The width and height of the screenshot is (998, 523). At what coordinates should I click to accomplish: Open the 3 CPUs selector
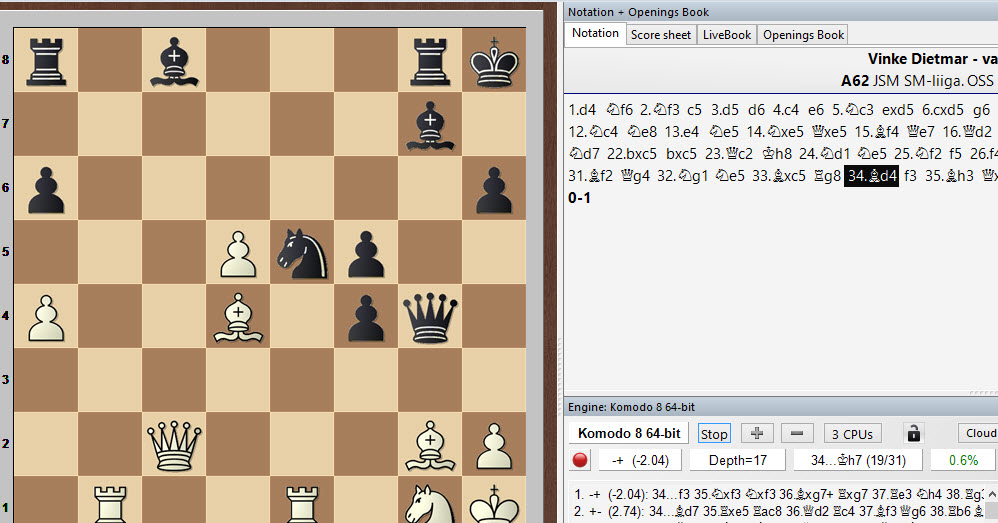(x=853, y=433)
